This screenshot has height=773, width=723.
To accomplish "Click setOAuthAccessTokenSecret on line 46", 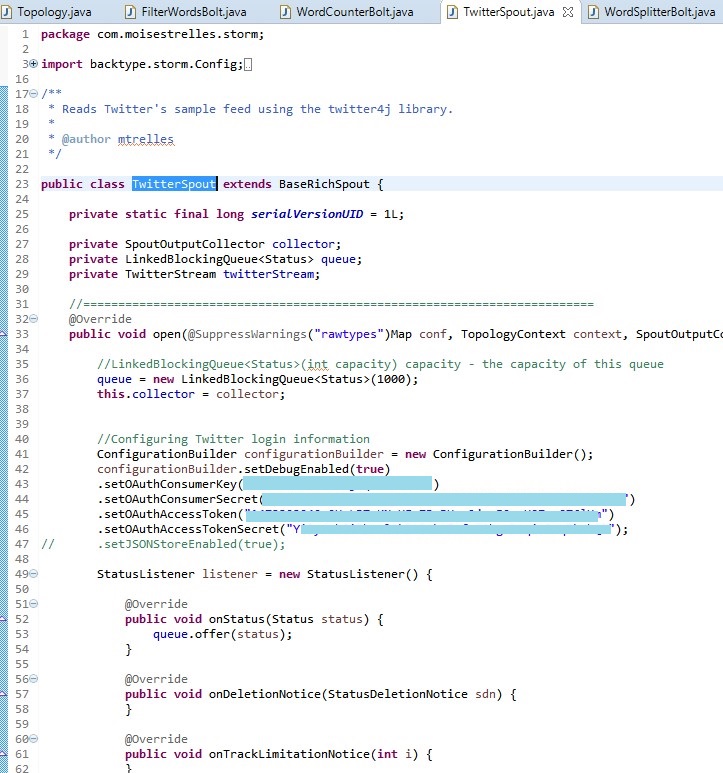I will (x=192, y=529).
